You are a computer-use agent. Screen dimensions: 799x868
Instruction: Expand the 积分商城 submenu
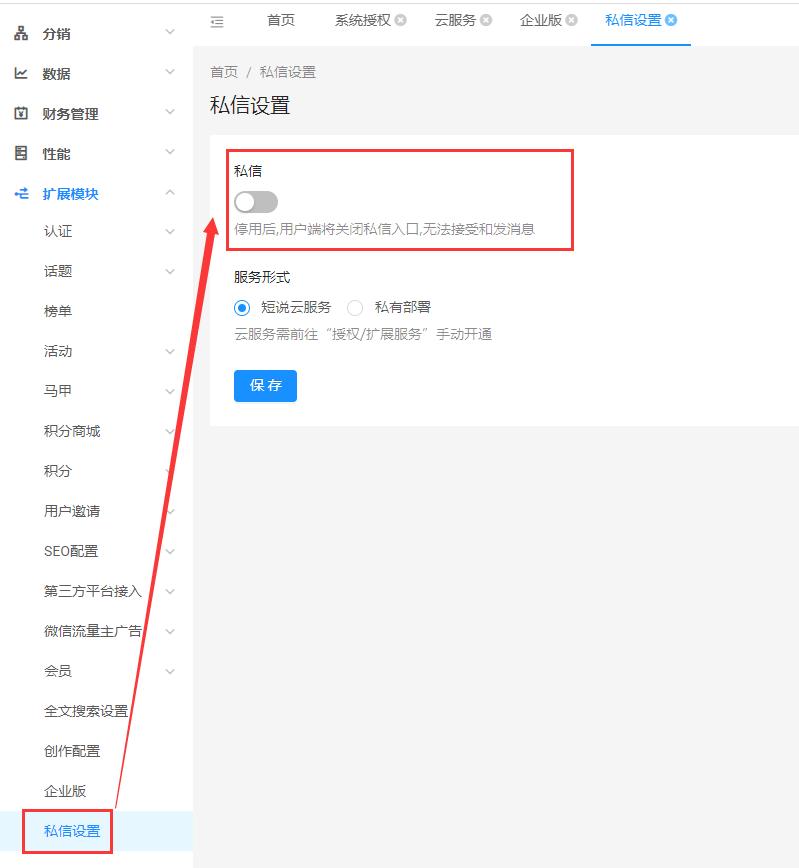pyautogui.click(x=170, y=432)
